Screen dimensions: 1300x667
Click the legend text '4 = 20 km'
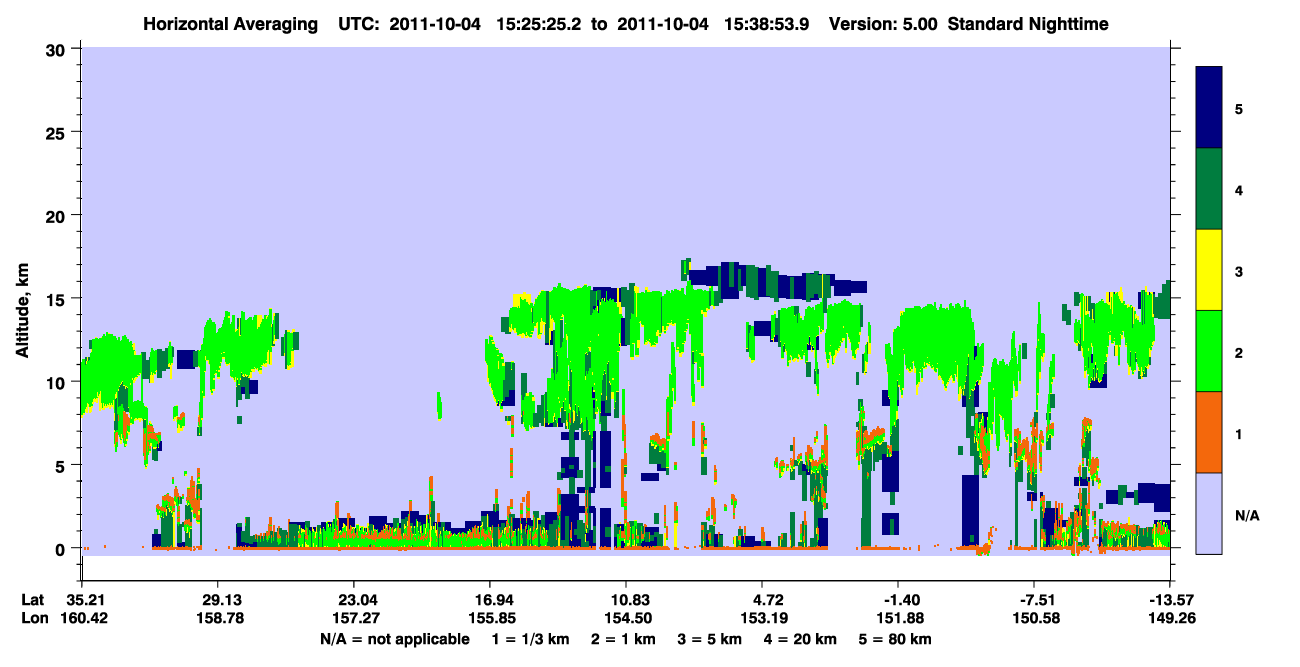tap(800, 639)
